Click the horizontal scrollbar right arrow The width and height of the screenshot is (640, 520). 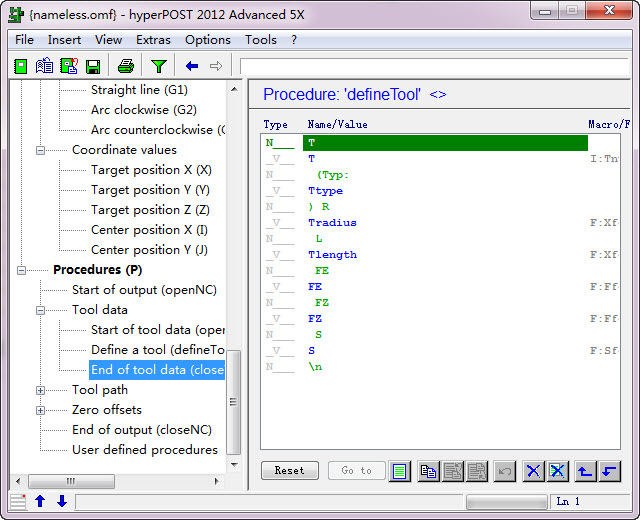pos(216,481)
